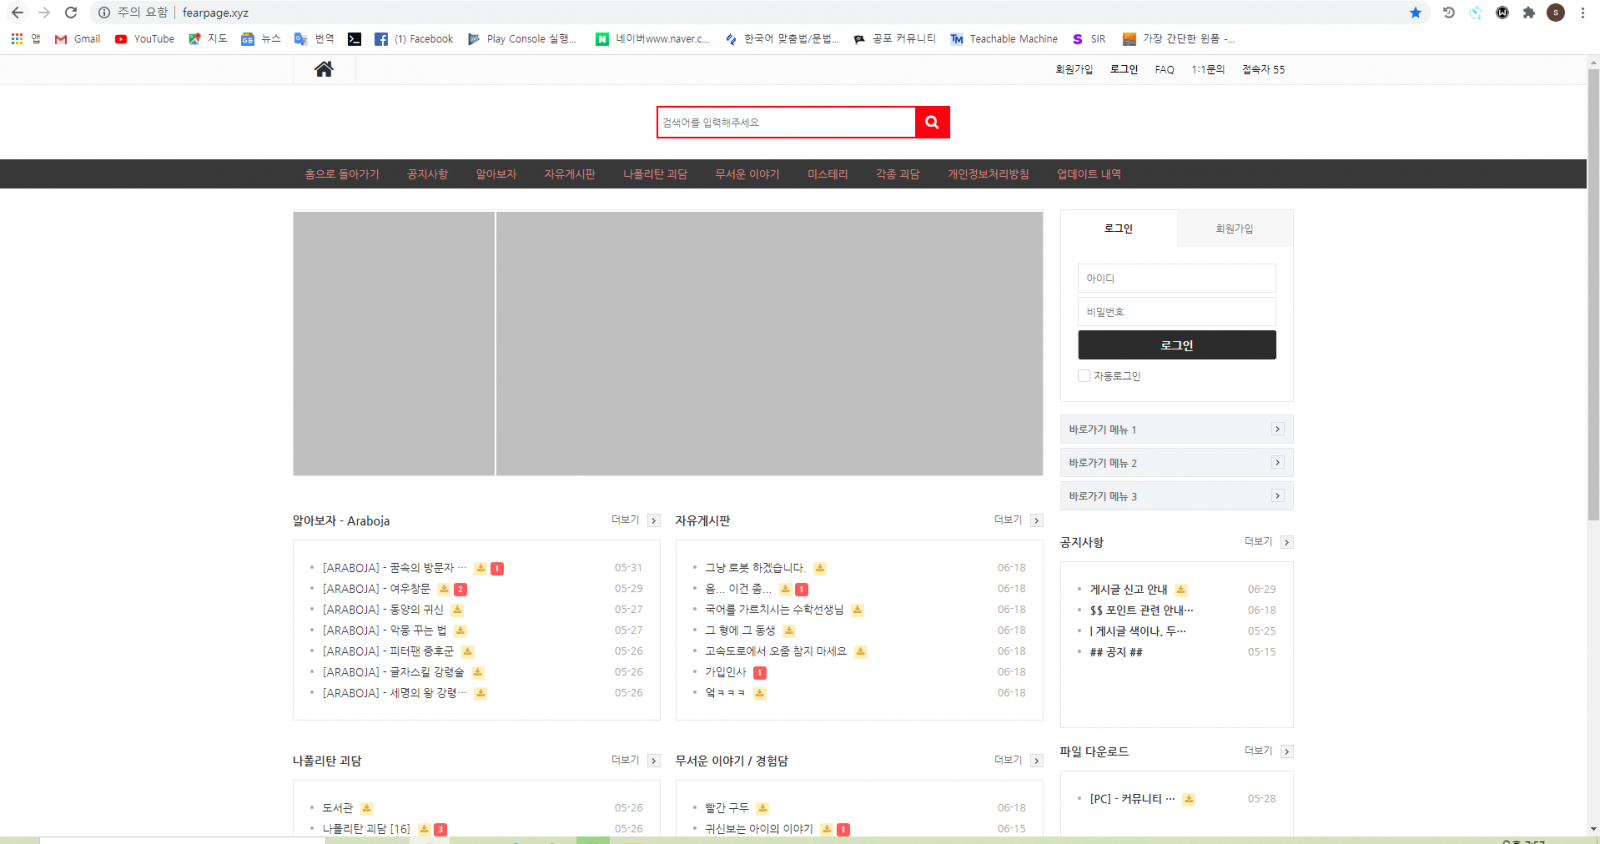Screen dimensions: 1600x844
Task: Open the browser extensions puzzle icon
Action: point(1528,13)
